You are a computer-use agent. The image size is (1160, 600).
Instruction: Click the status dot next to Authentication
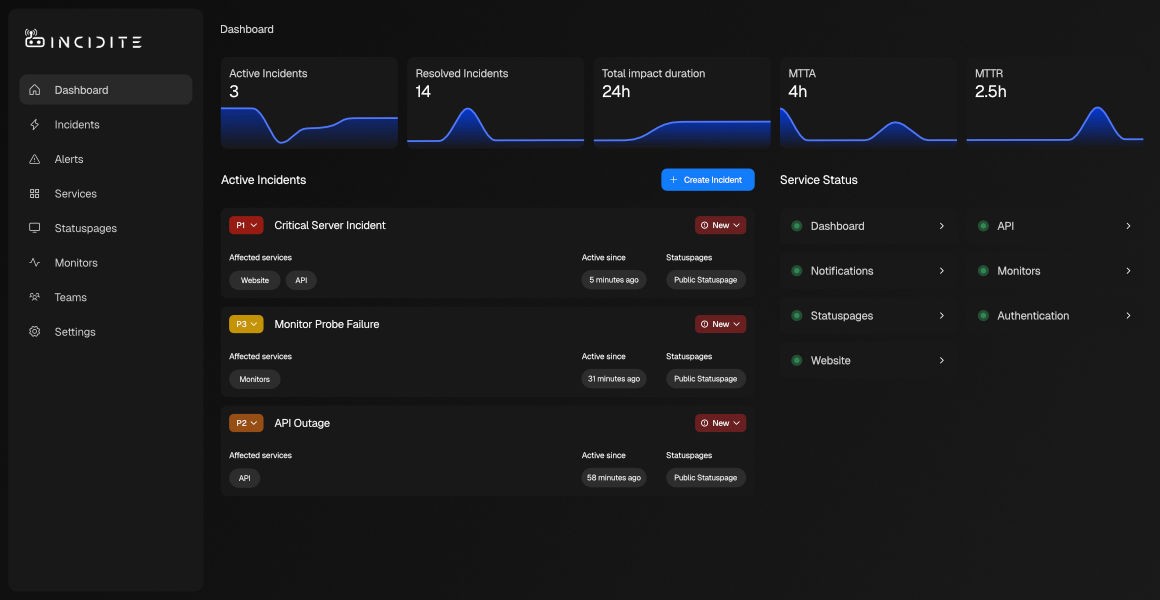tap(985, 315)
